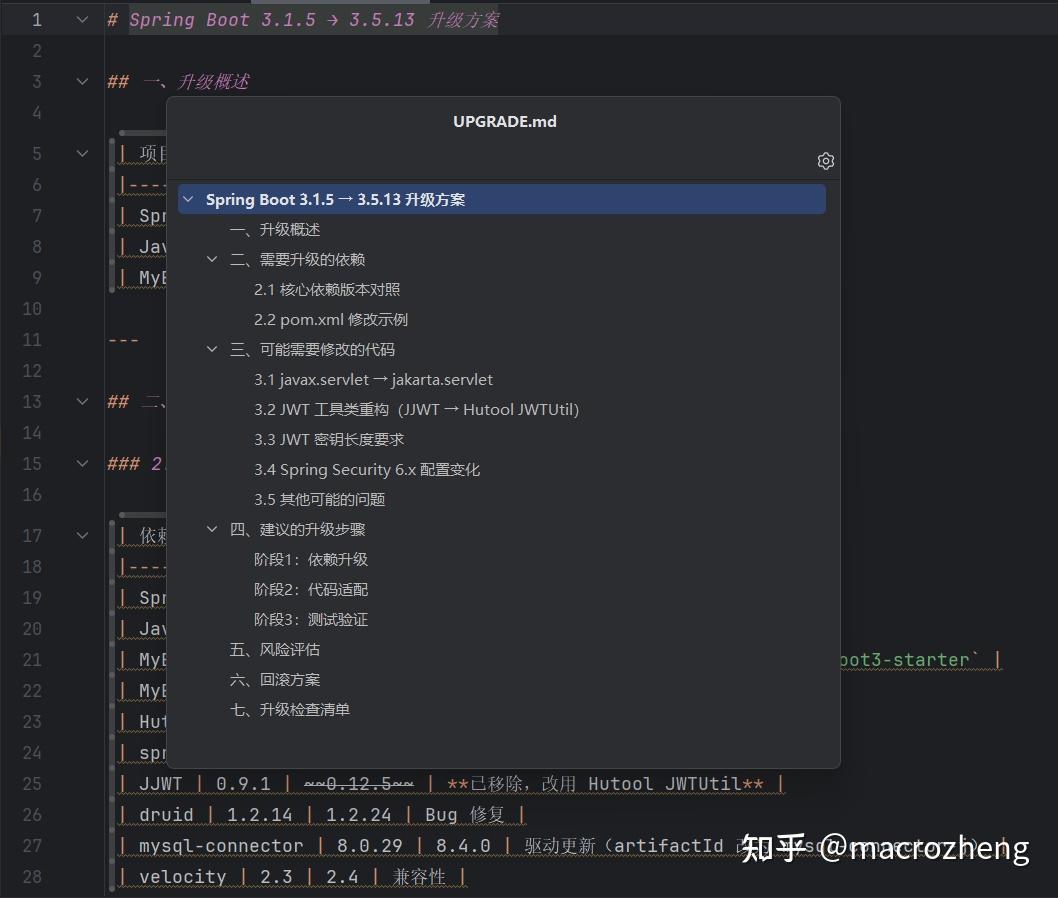The height and width of the screenshot is (898, 1058).
Task: Click the line 1 heading text in editor
Action: (314, 20)
